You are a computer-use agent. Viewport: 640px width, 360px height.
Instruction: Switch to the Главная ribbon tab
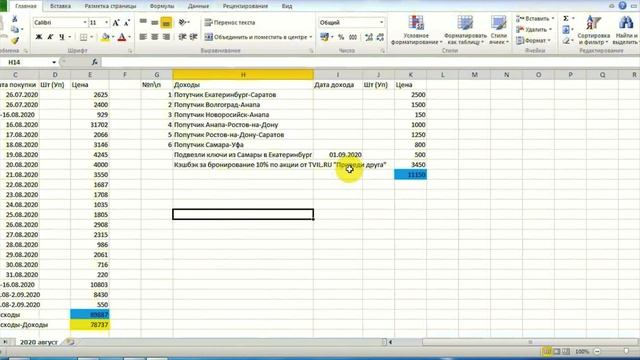point(26,6)
